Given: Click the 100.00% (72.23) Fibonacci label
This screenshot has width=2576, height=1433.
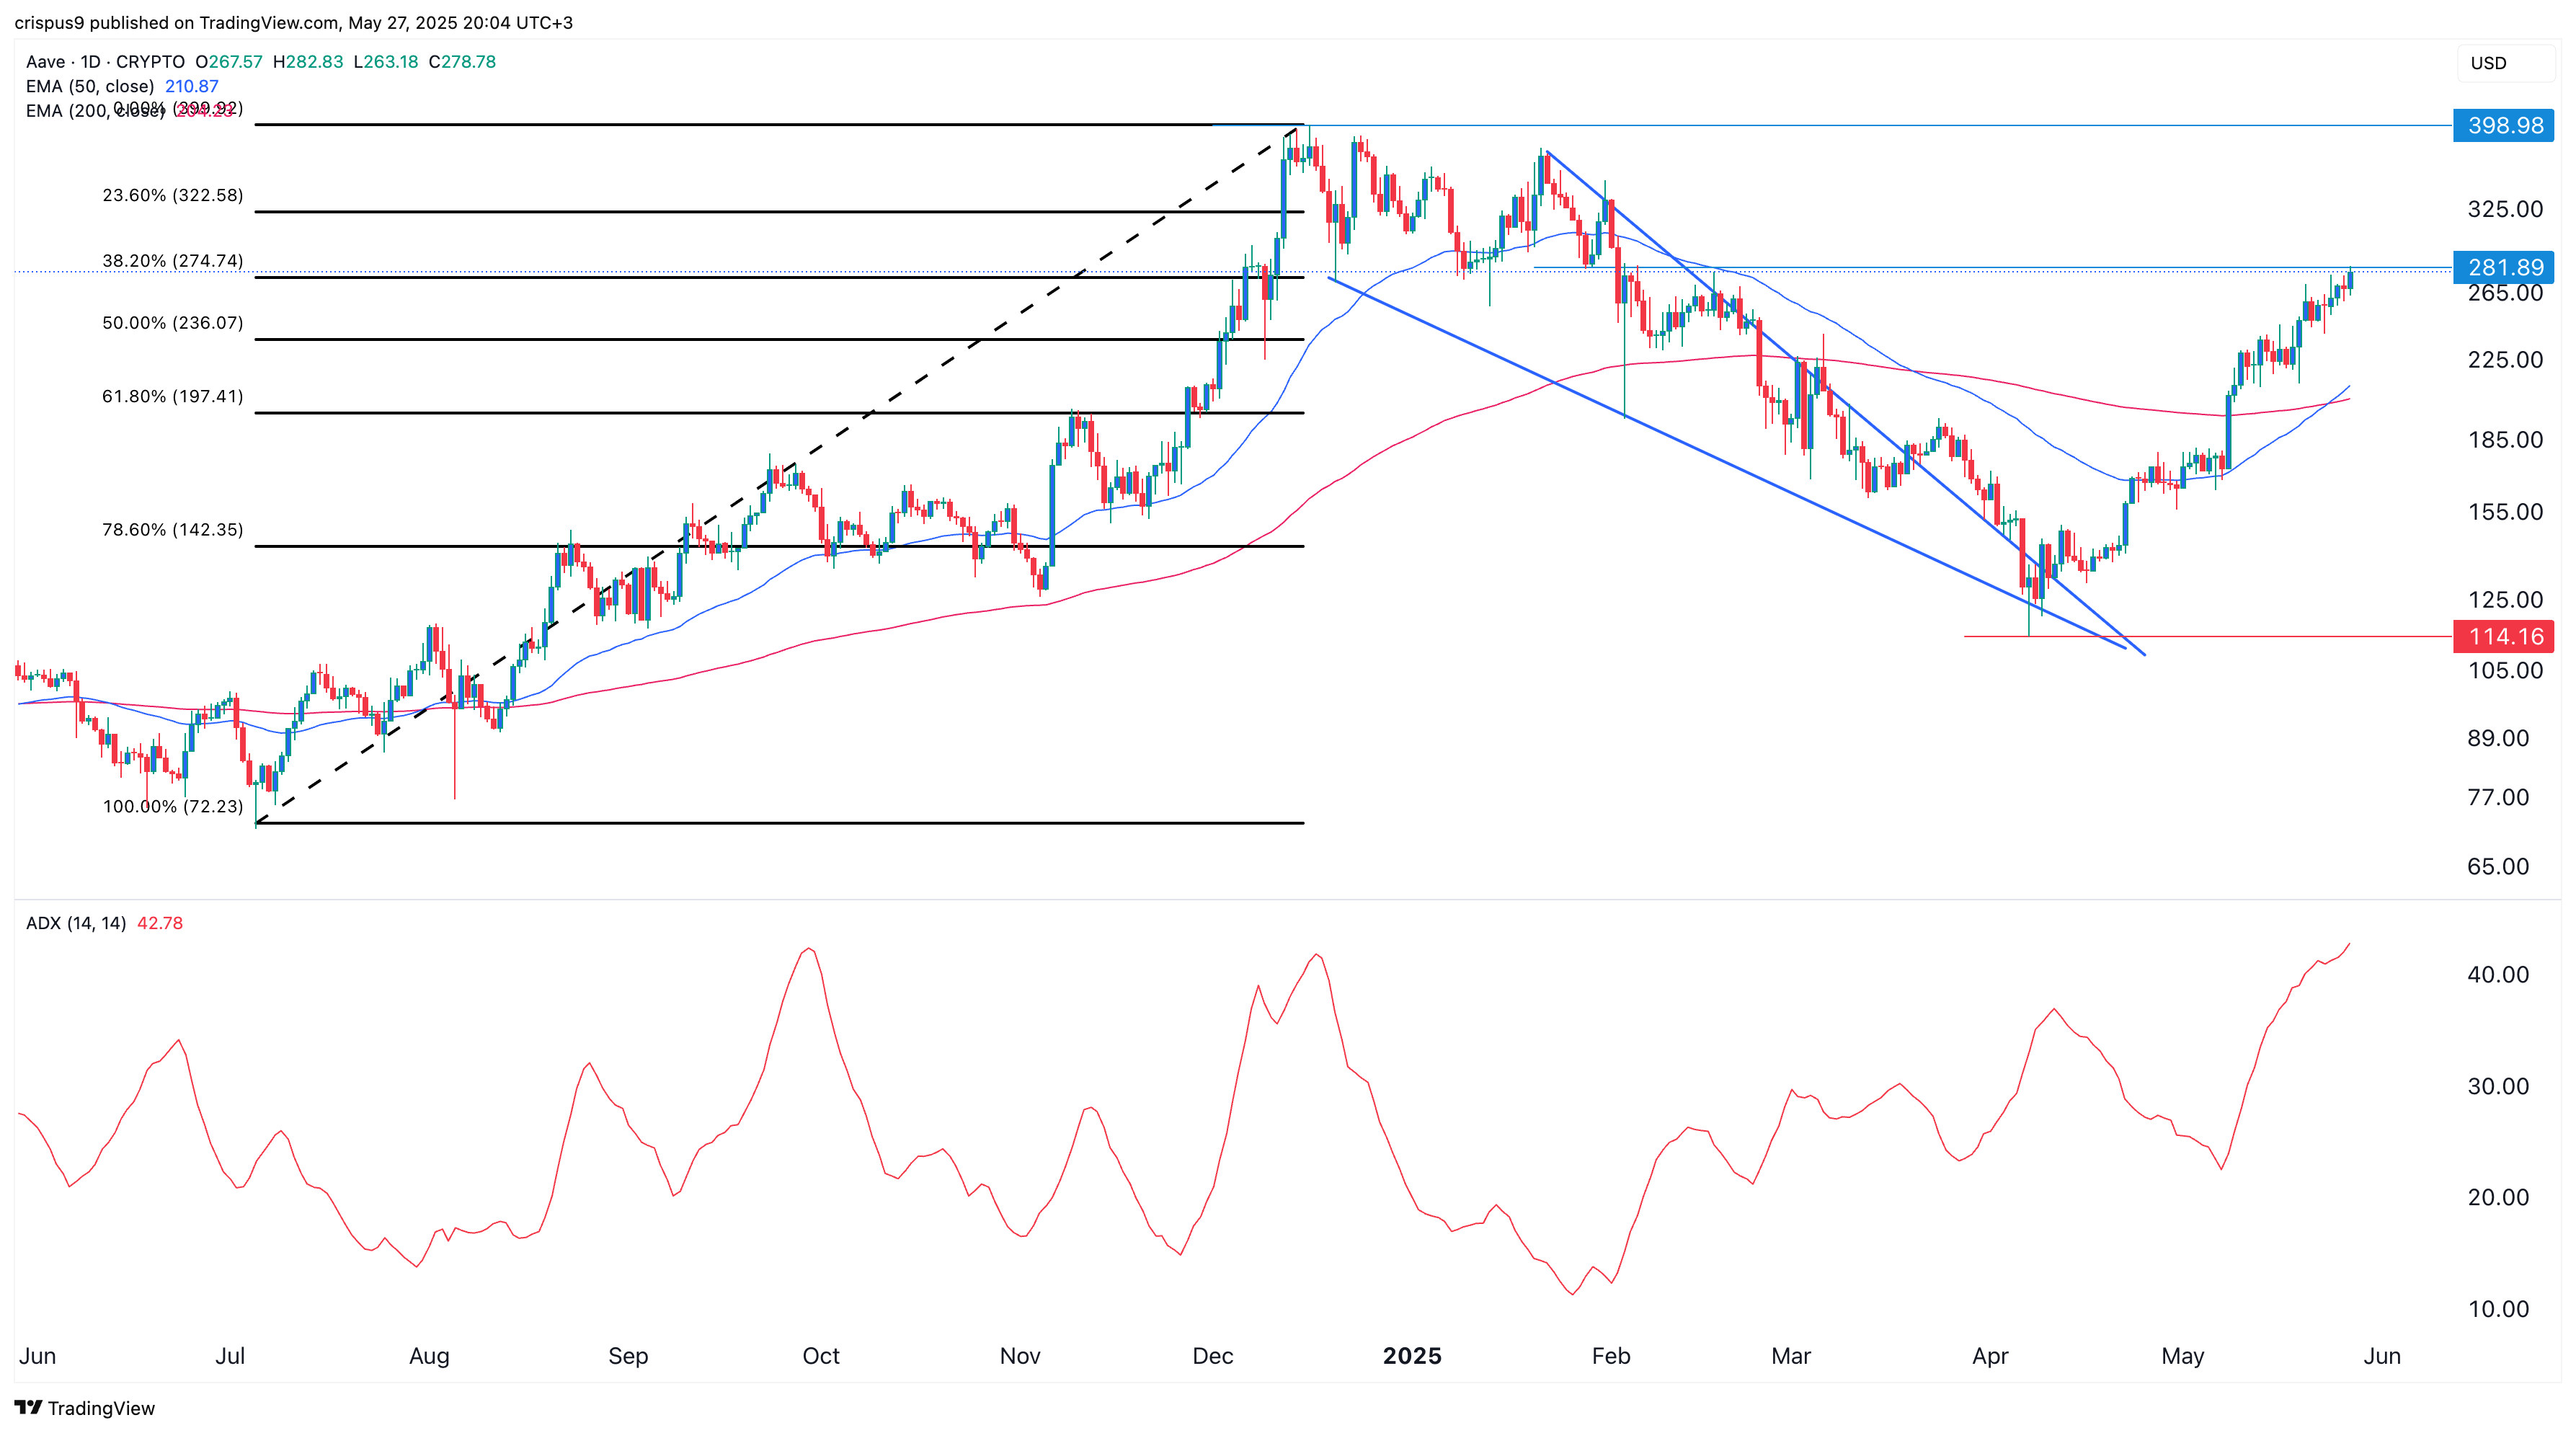Looking at the screenshot, I should tap(172, 806).
